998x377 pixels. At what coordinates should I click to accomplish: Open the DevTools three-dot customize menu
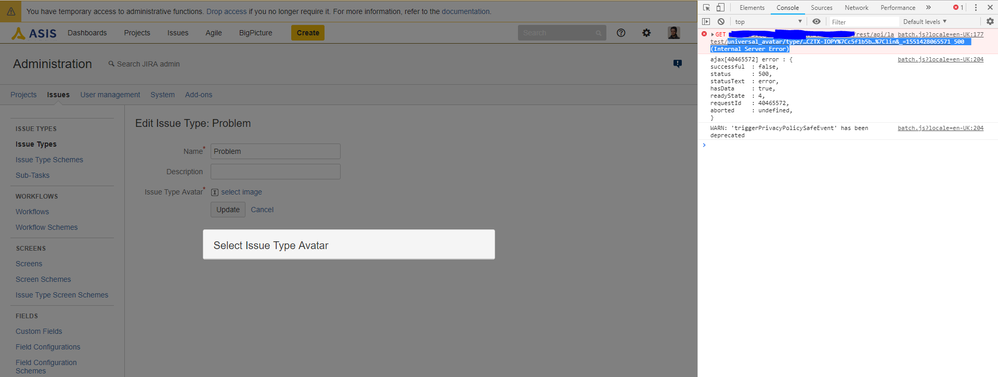click(x=976, y=8)
